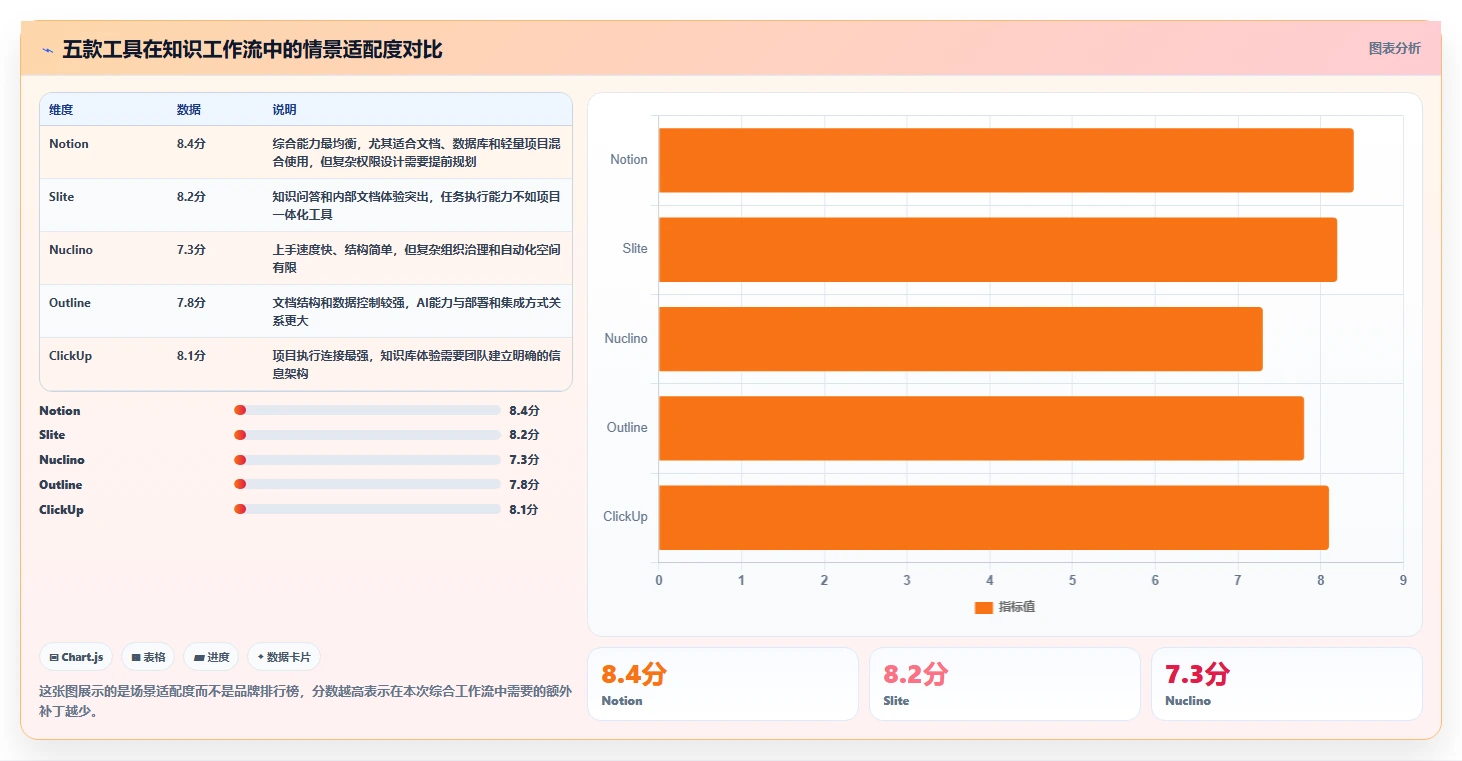Viewport: 1462px width, 761px height.
Task: Click the 图表分析 label
Action: tap(1394, 48)
